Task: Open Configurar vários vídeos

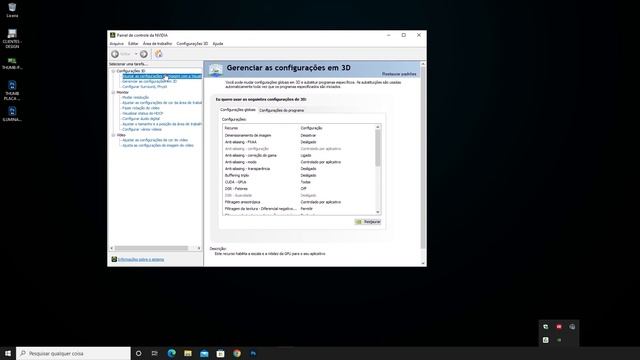Action: pyautogui.click(x=142, y=129)
